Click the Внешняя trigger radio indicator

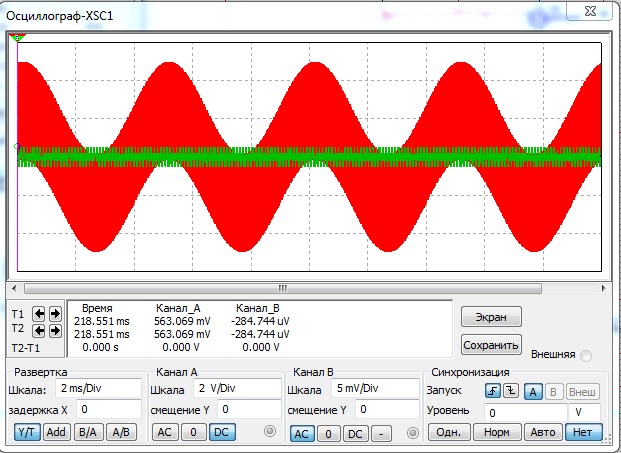tap(586, 356)
